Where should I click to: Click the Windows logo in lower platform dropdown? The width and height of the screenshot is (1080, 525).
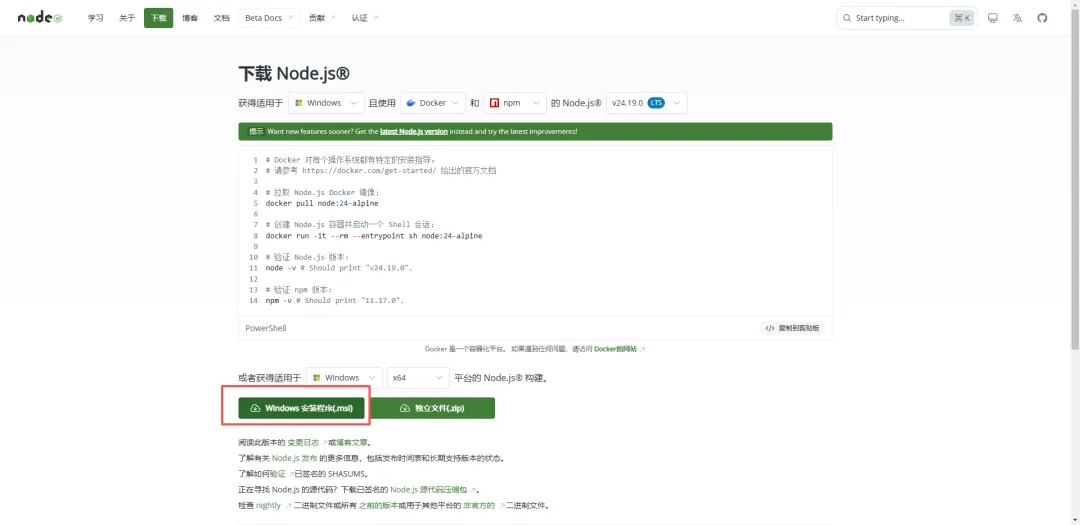tap(317, 378)
